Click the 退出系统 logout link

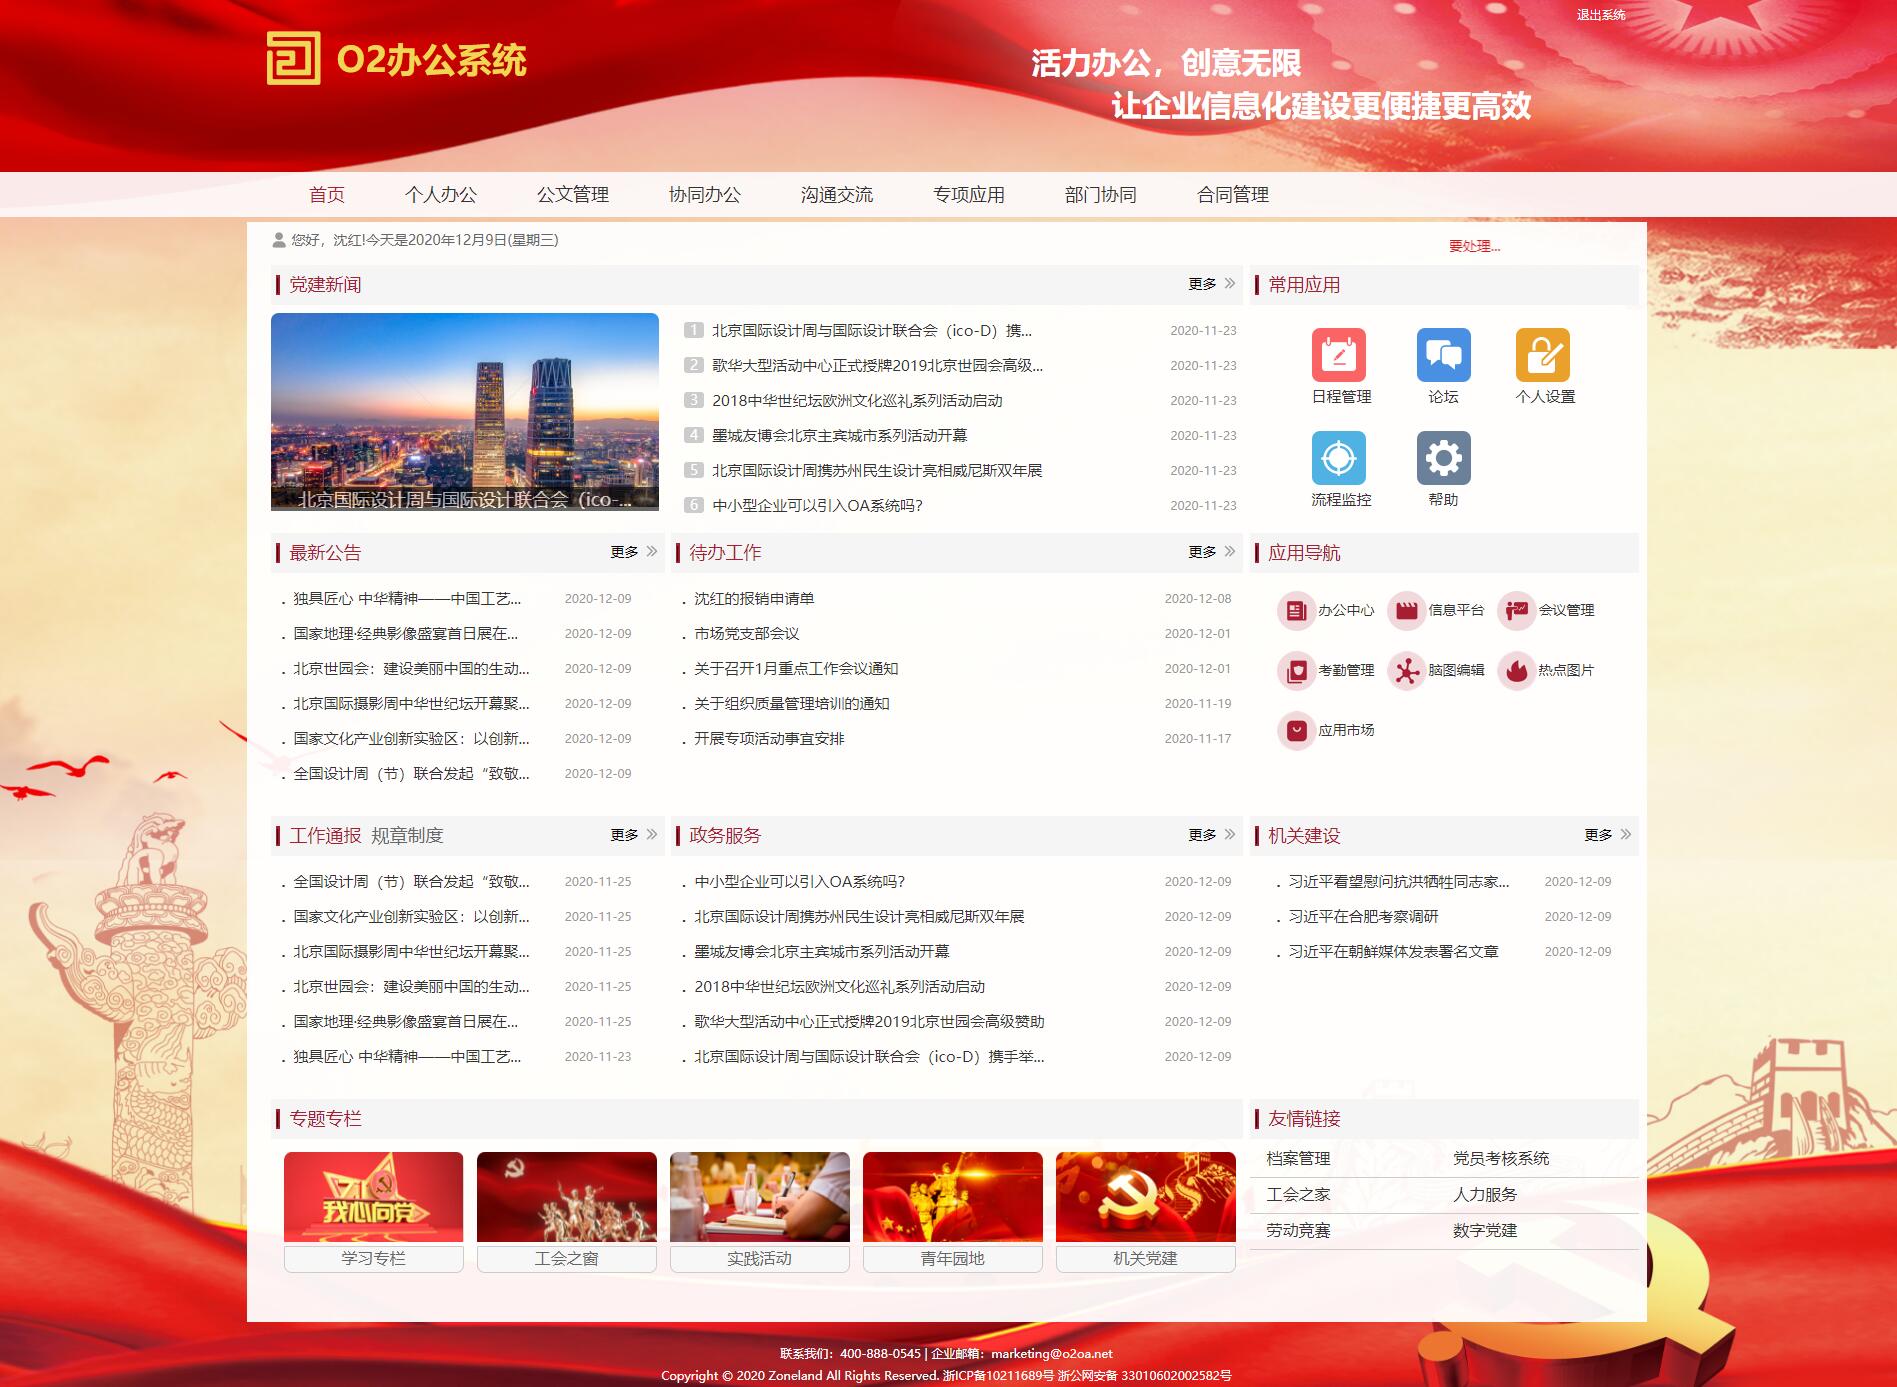(1600, 15)
